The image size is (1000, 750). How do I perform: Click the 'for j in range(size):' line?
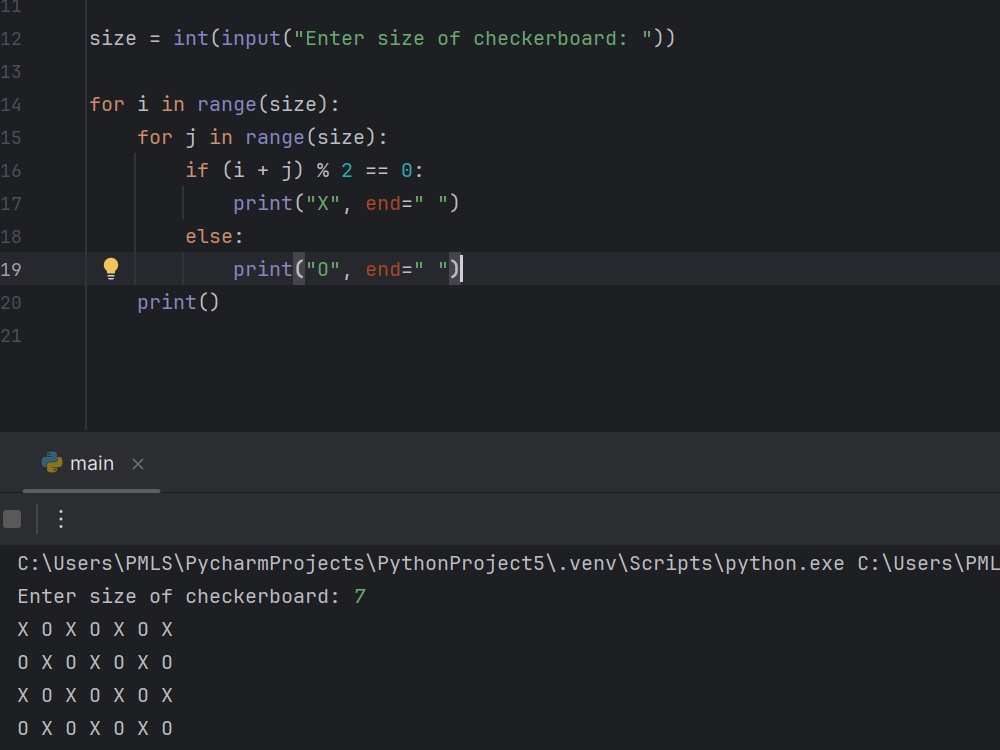(x=262, y=138)
